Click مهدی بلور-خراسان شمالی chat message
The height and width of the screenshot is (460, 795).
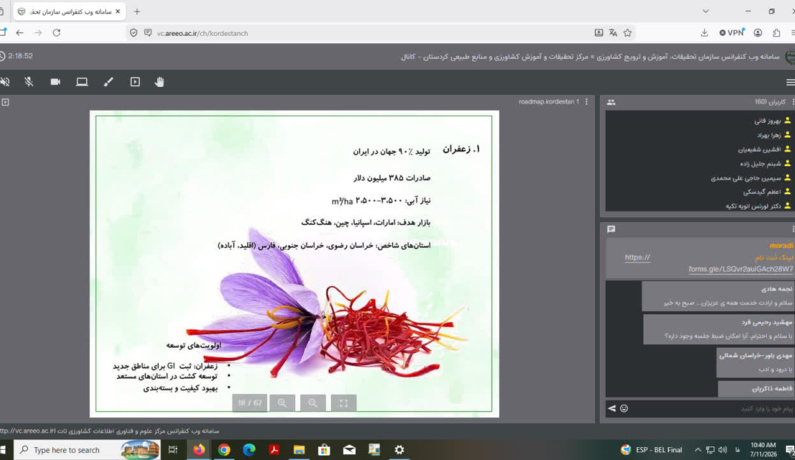tap(755, 362)
